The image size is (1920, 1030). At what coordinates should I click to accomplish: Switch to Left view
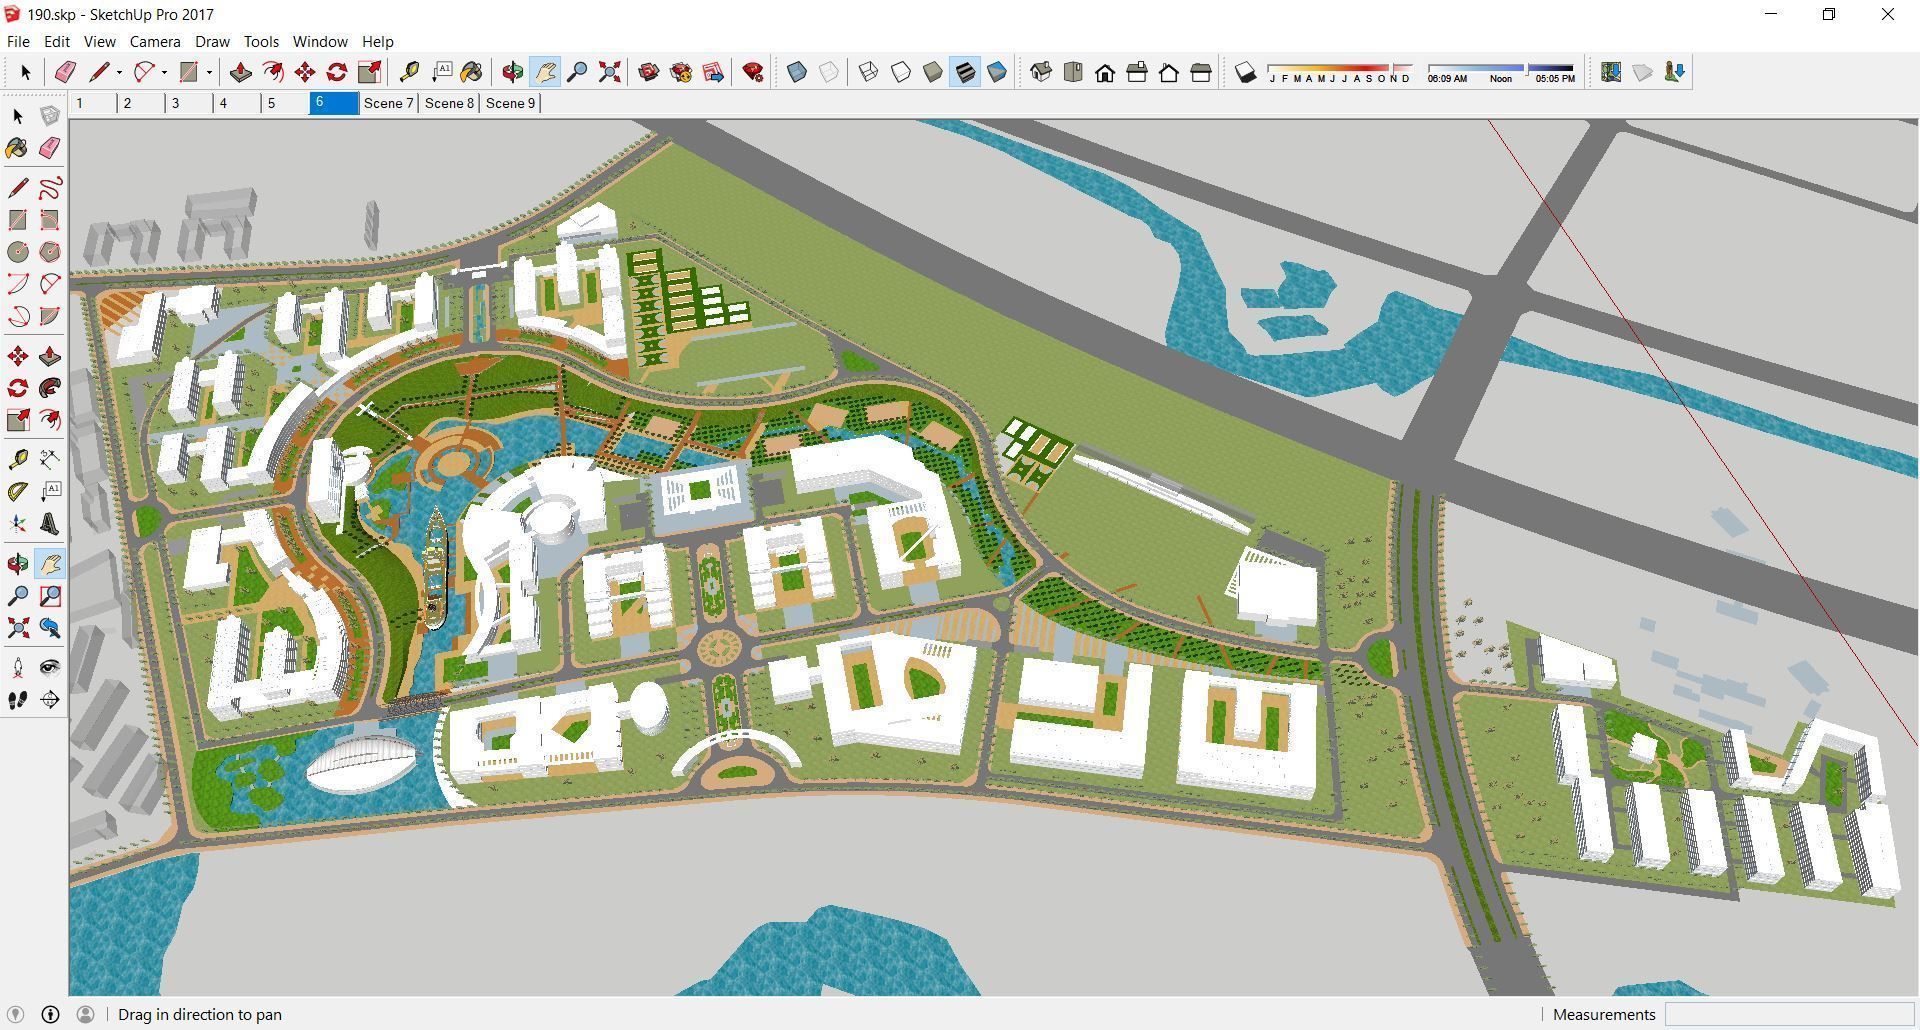tap(1201, 72)
